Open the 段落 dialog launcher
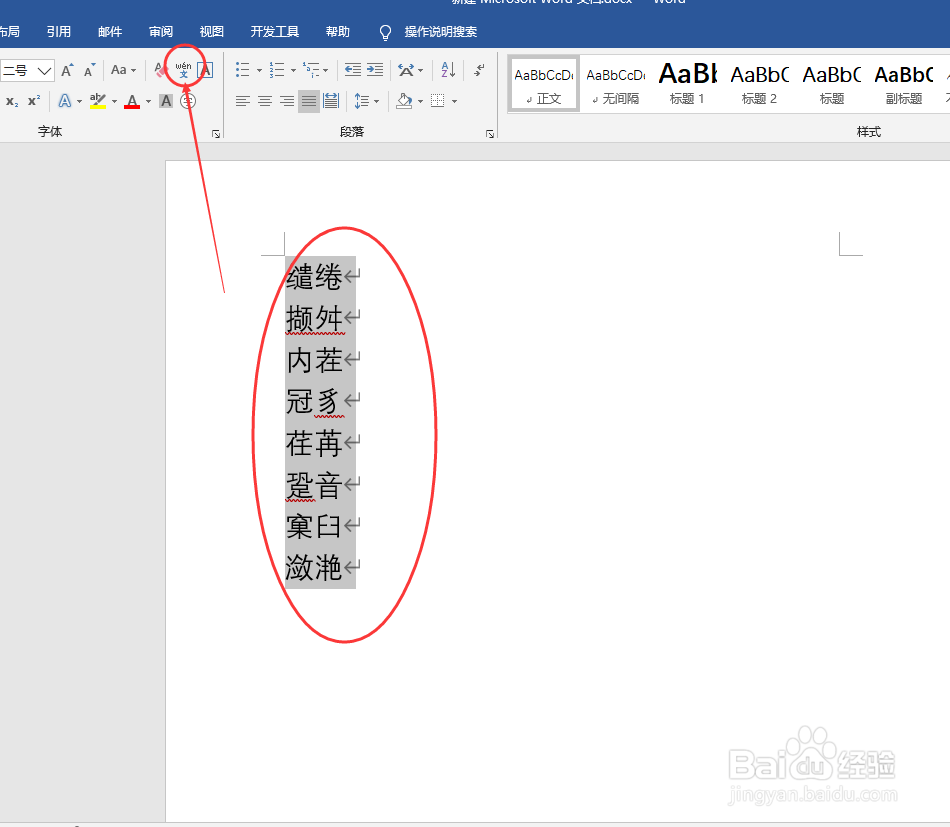Screen dimensions: 950x827 click(489, 132)
